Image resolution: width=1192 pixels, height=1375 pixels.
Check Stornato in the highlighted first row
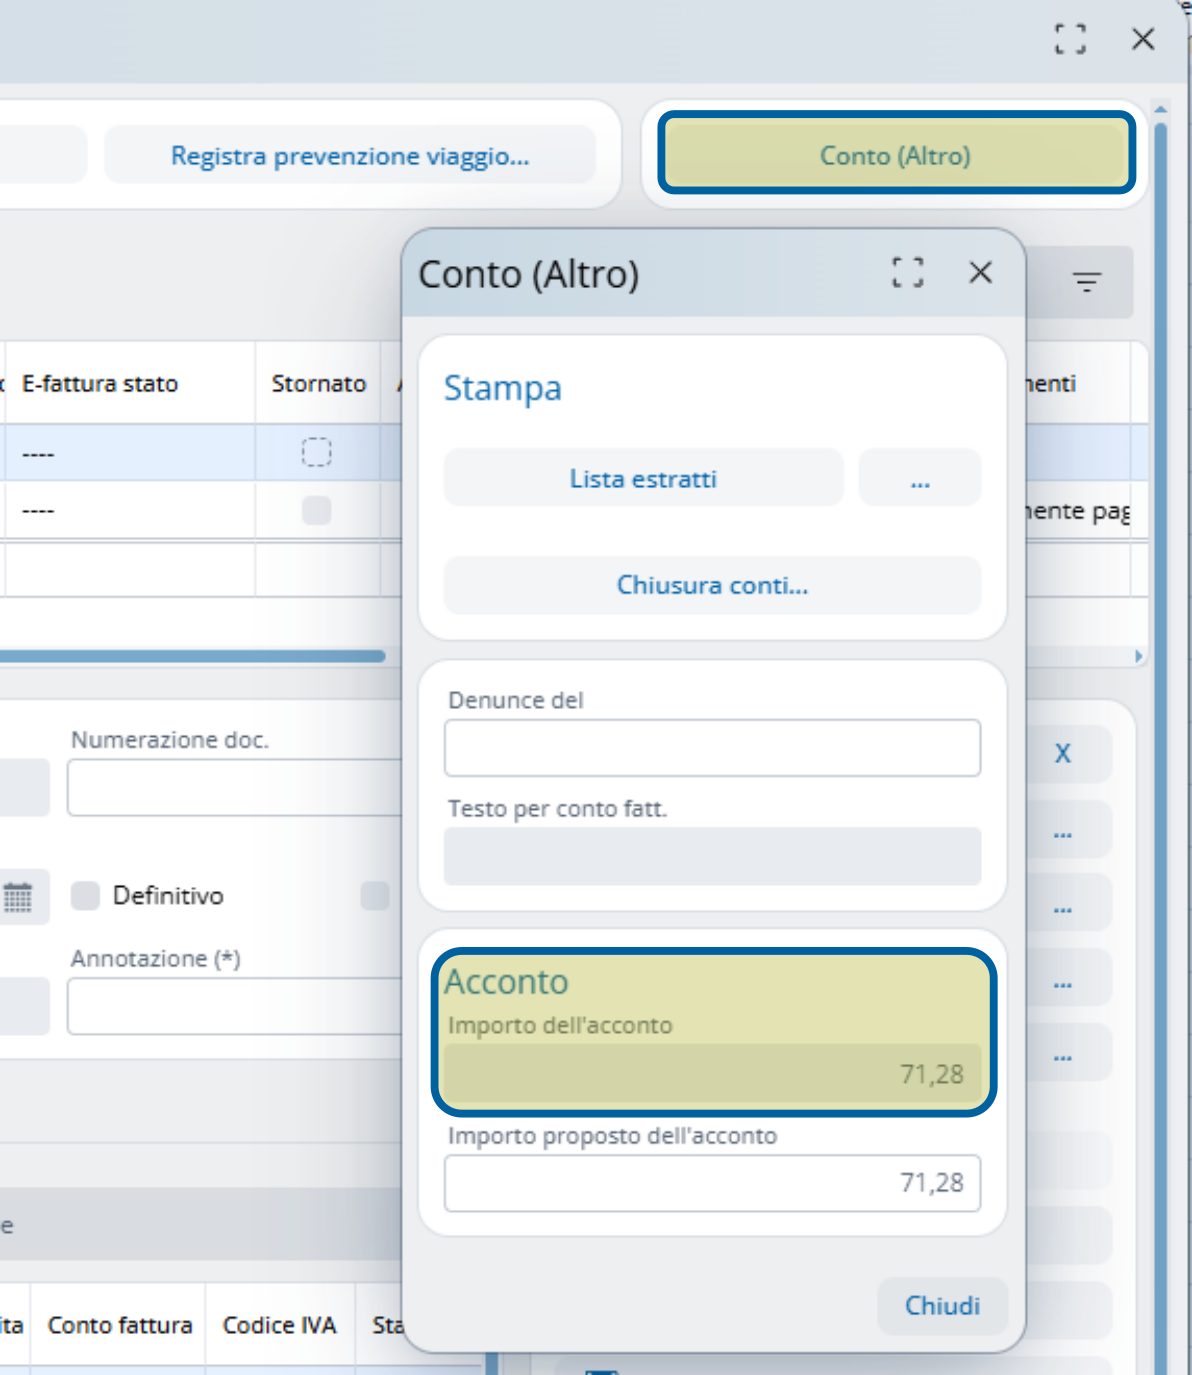(317, 453)
